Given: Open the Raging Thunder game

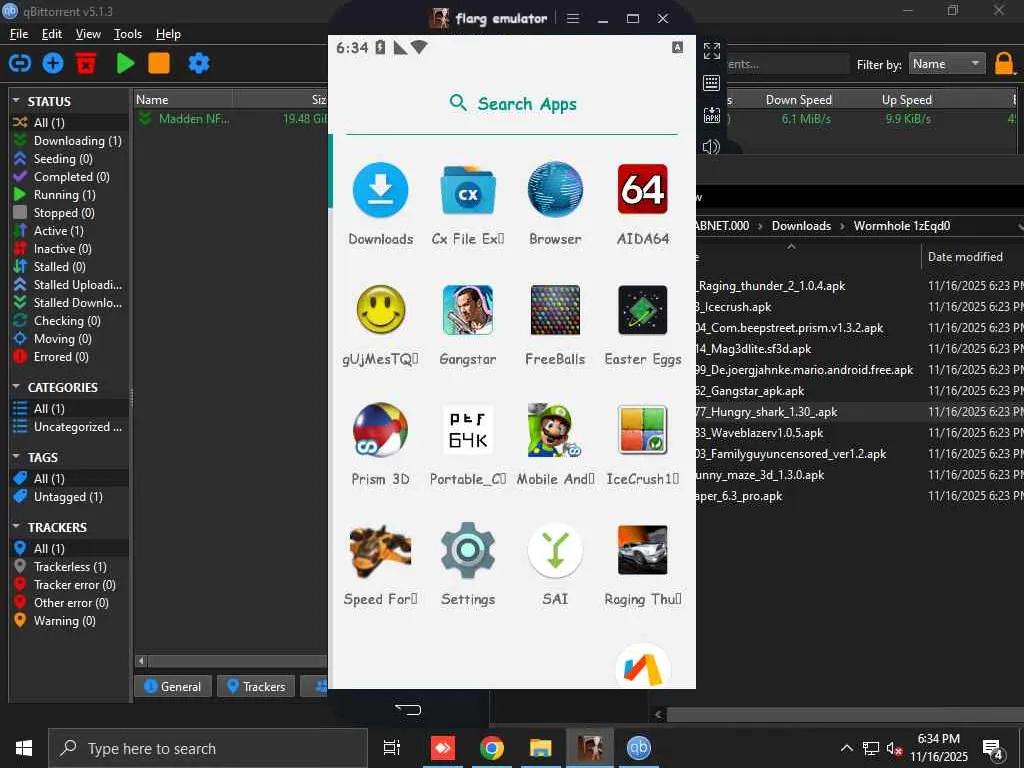Looking at the screenshot, I should point(643,551).
